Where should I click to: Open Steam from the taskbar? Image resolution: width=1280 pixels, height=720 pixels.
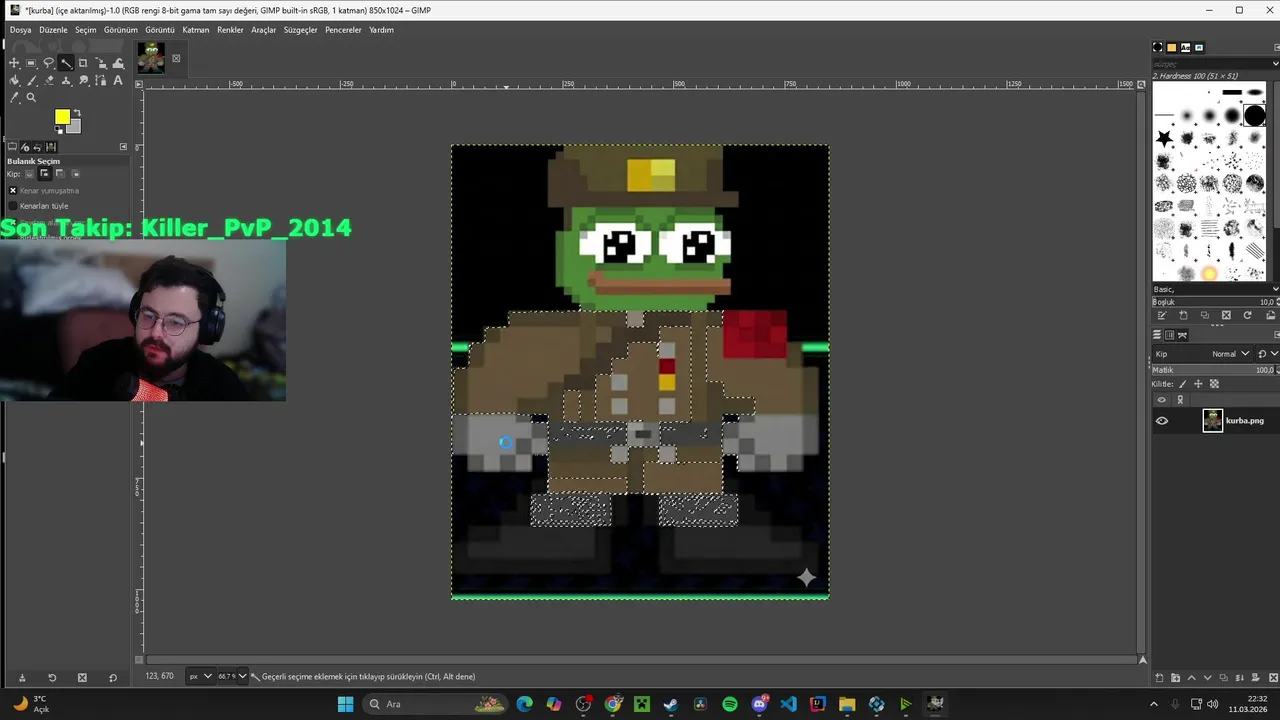click(671, 704)
